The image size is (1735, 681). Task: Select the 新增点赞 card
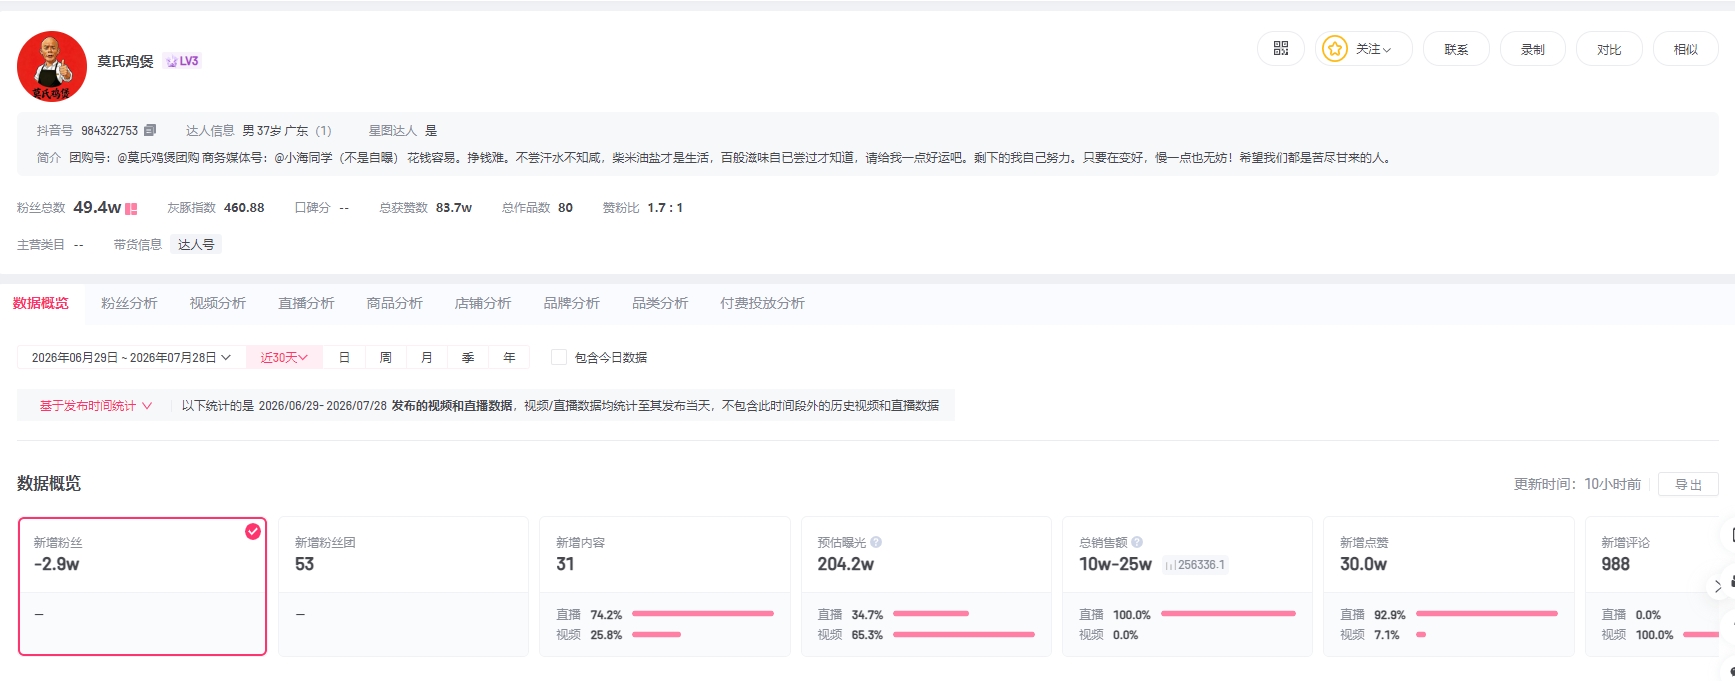[1448, 586]
